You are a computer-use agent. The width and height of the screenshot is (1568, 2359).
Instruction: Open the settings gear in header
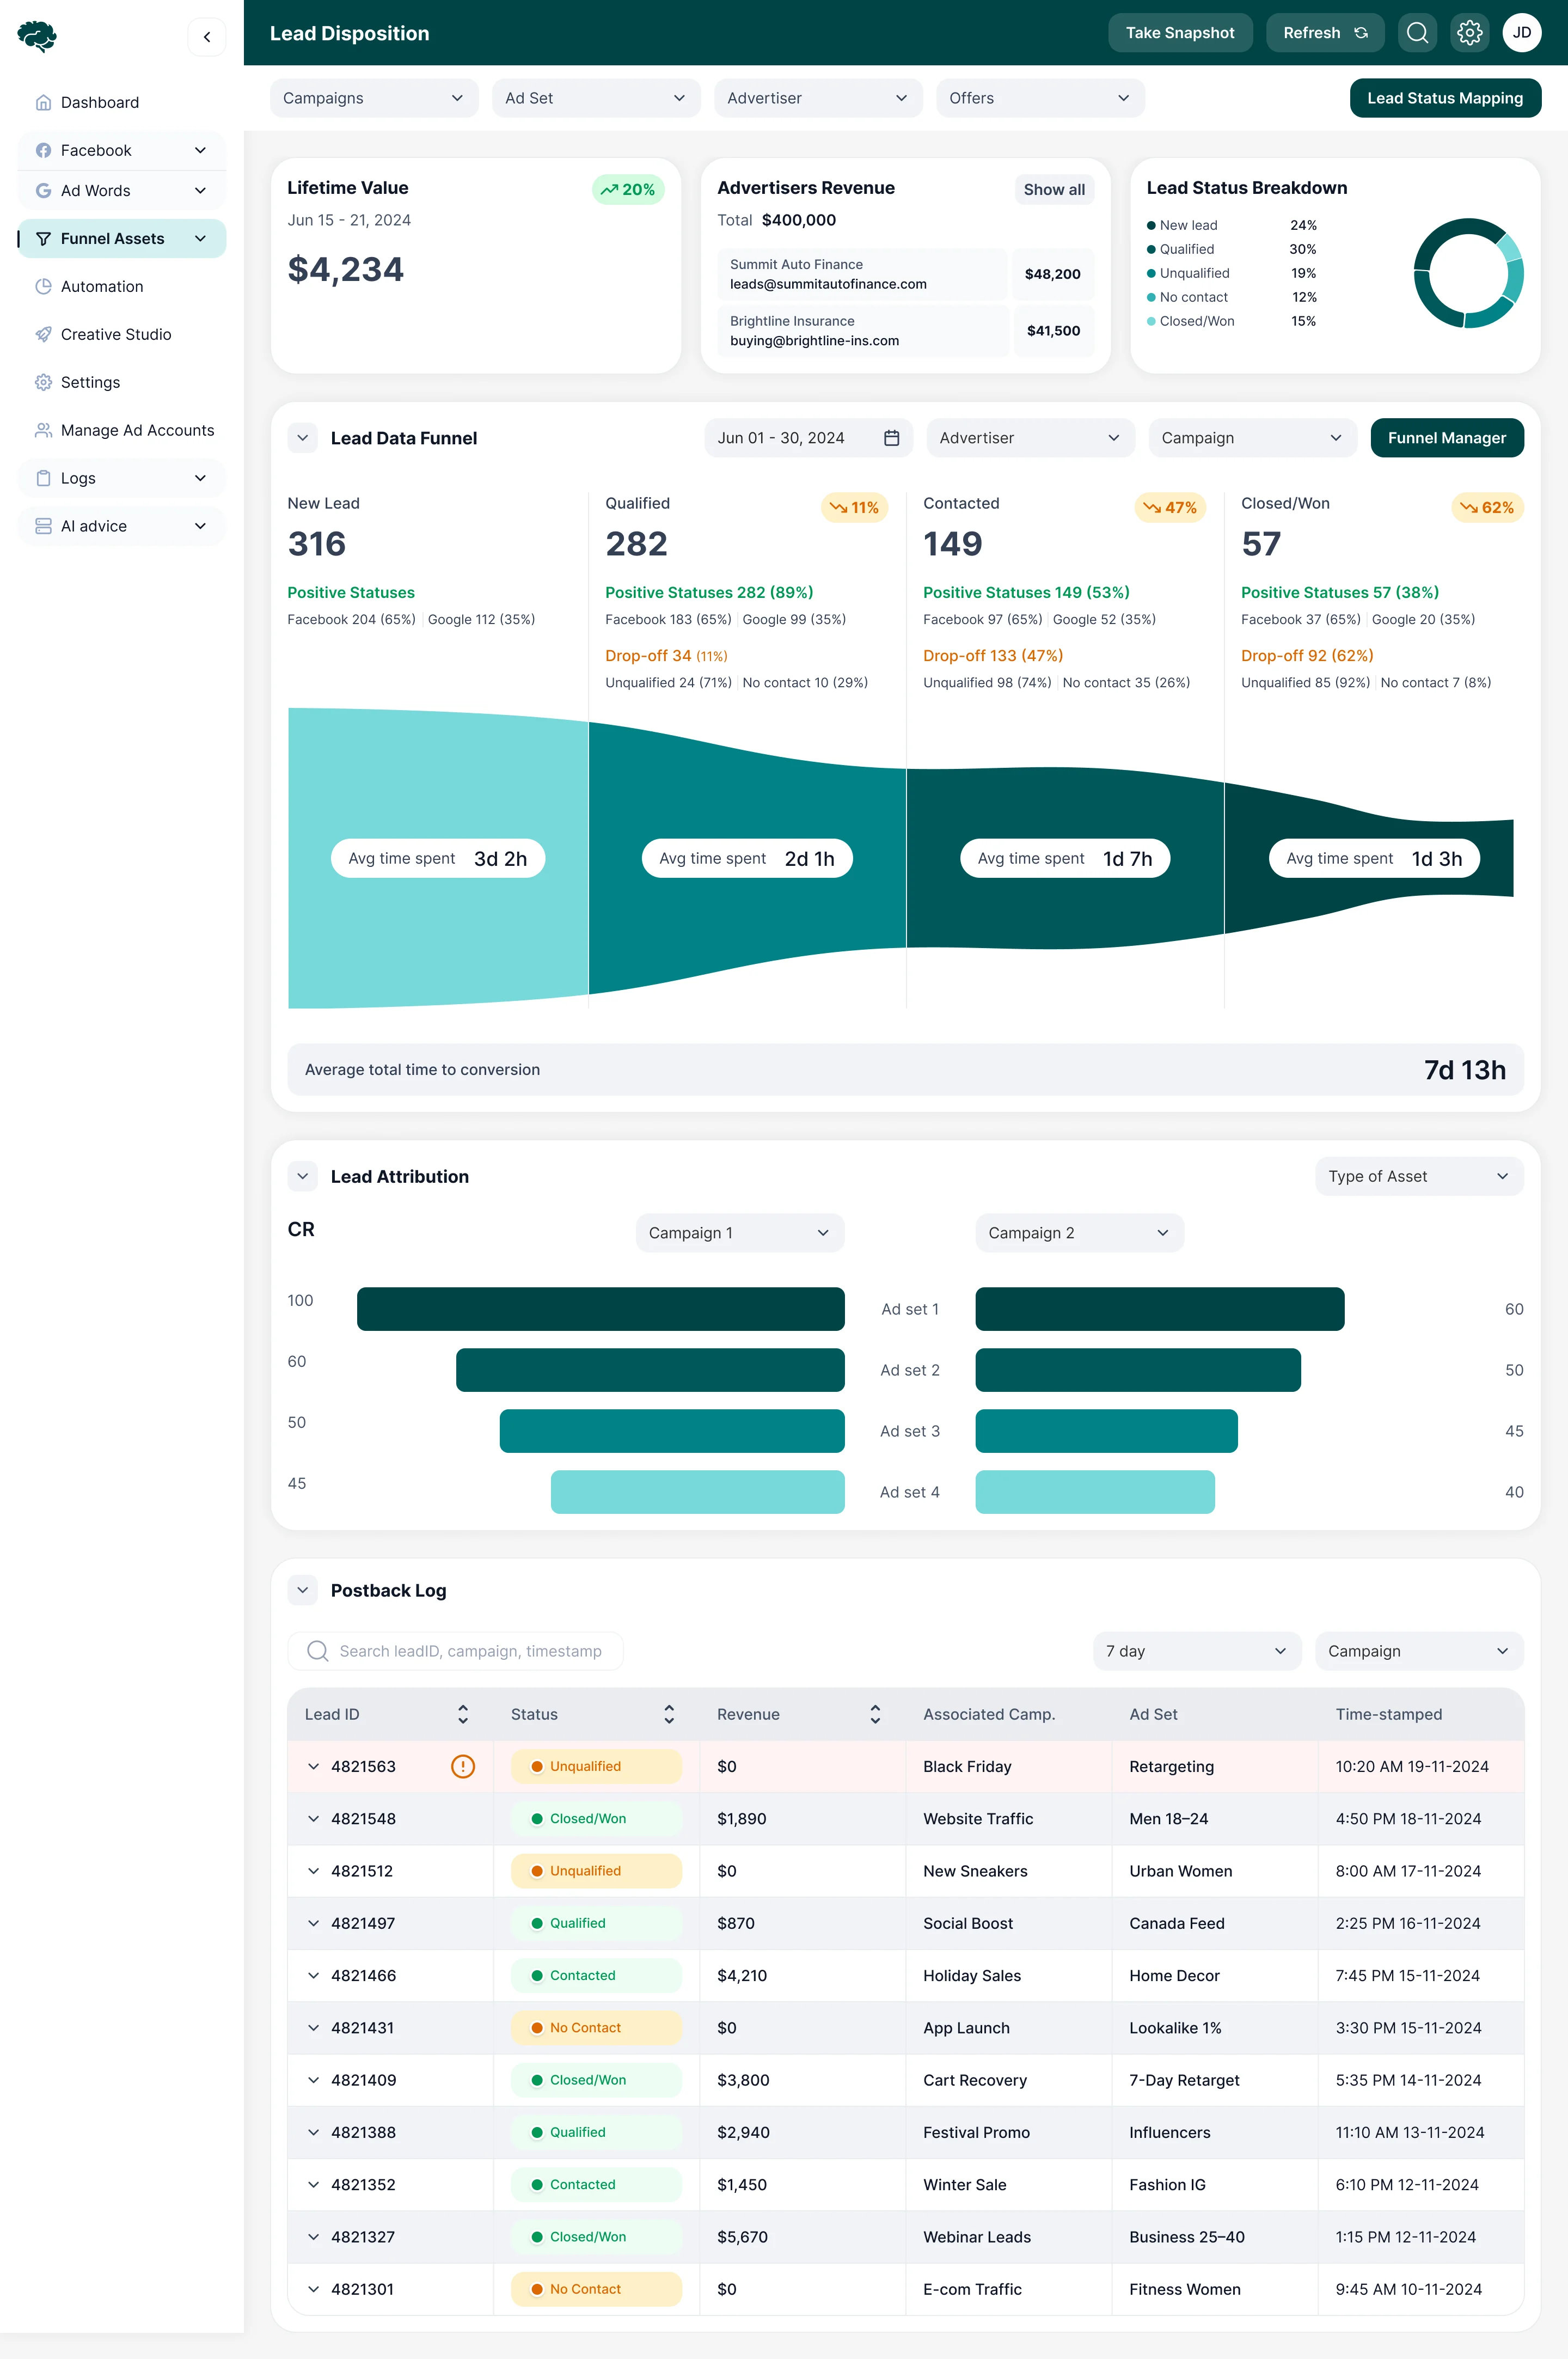click(x=1469, y=33)
